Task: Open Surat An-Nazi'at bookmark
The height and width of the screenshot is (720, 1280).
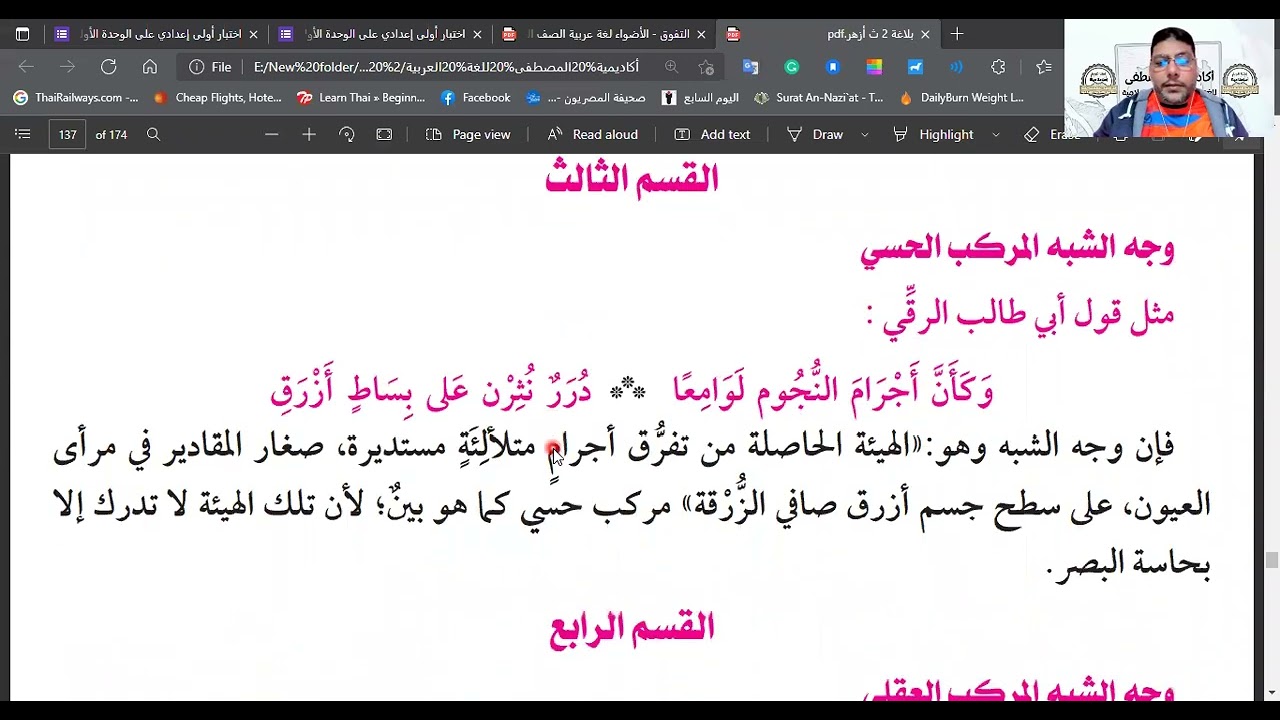Action: point(819,98)
